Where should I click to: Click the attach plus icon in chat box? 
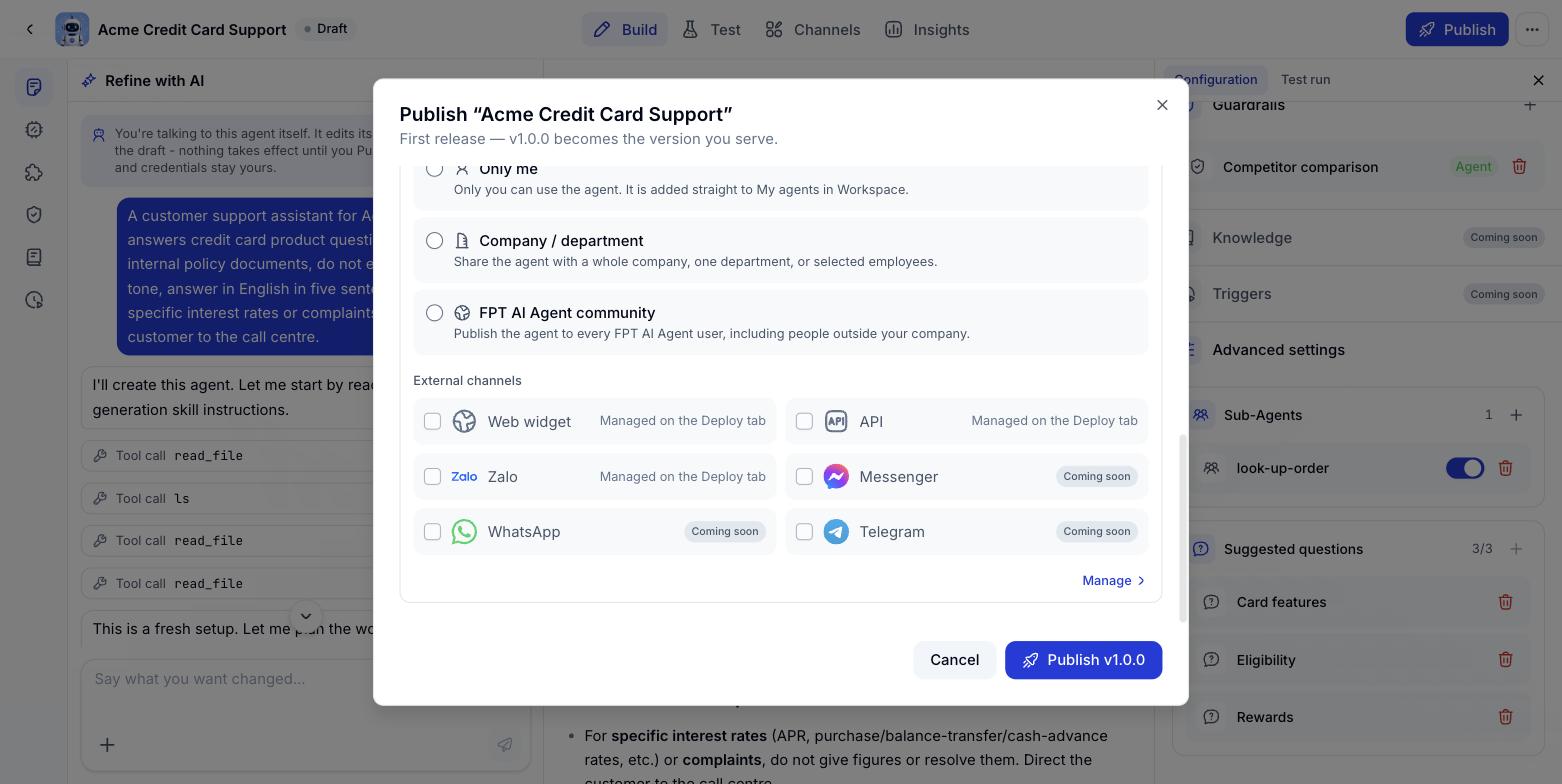point(107,745)
